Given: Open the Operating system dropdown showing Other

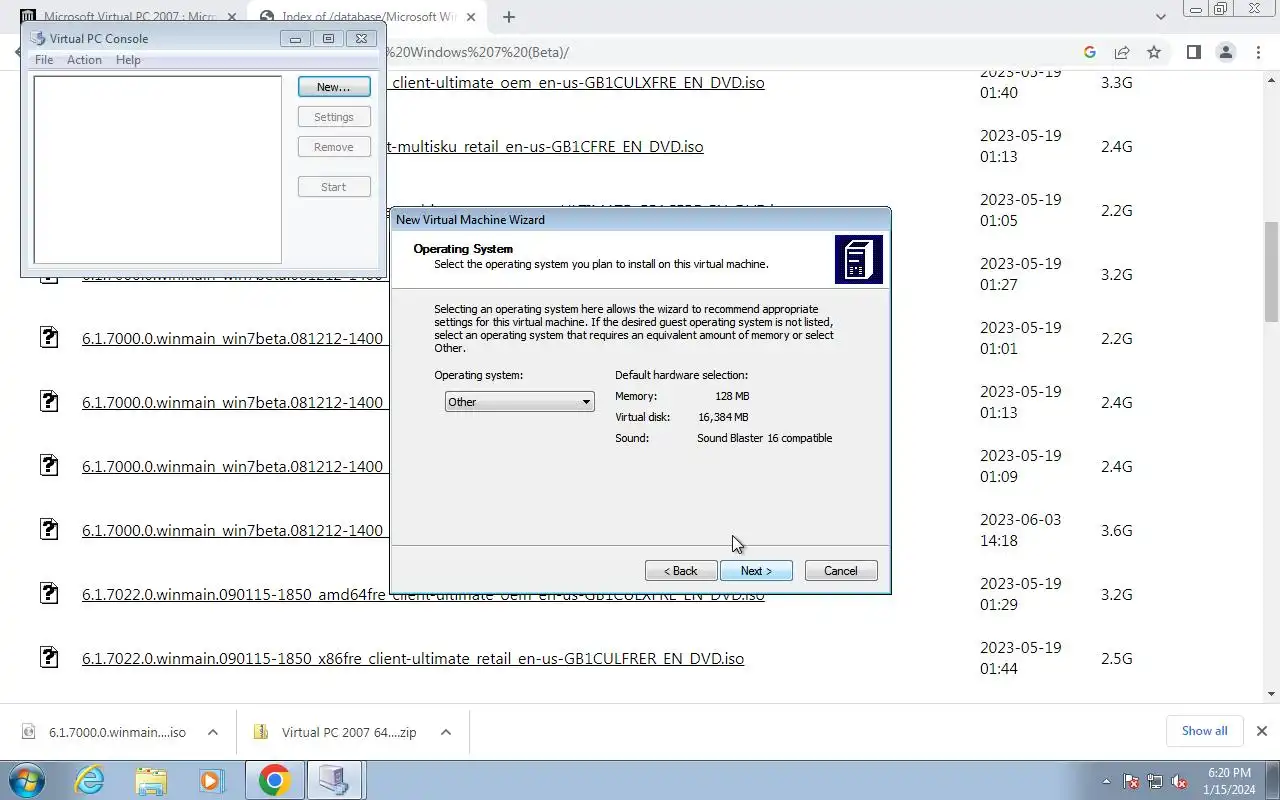Looking at the screenshot, I should coord(519,402).
